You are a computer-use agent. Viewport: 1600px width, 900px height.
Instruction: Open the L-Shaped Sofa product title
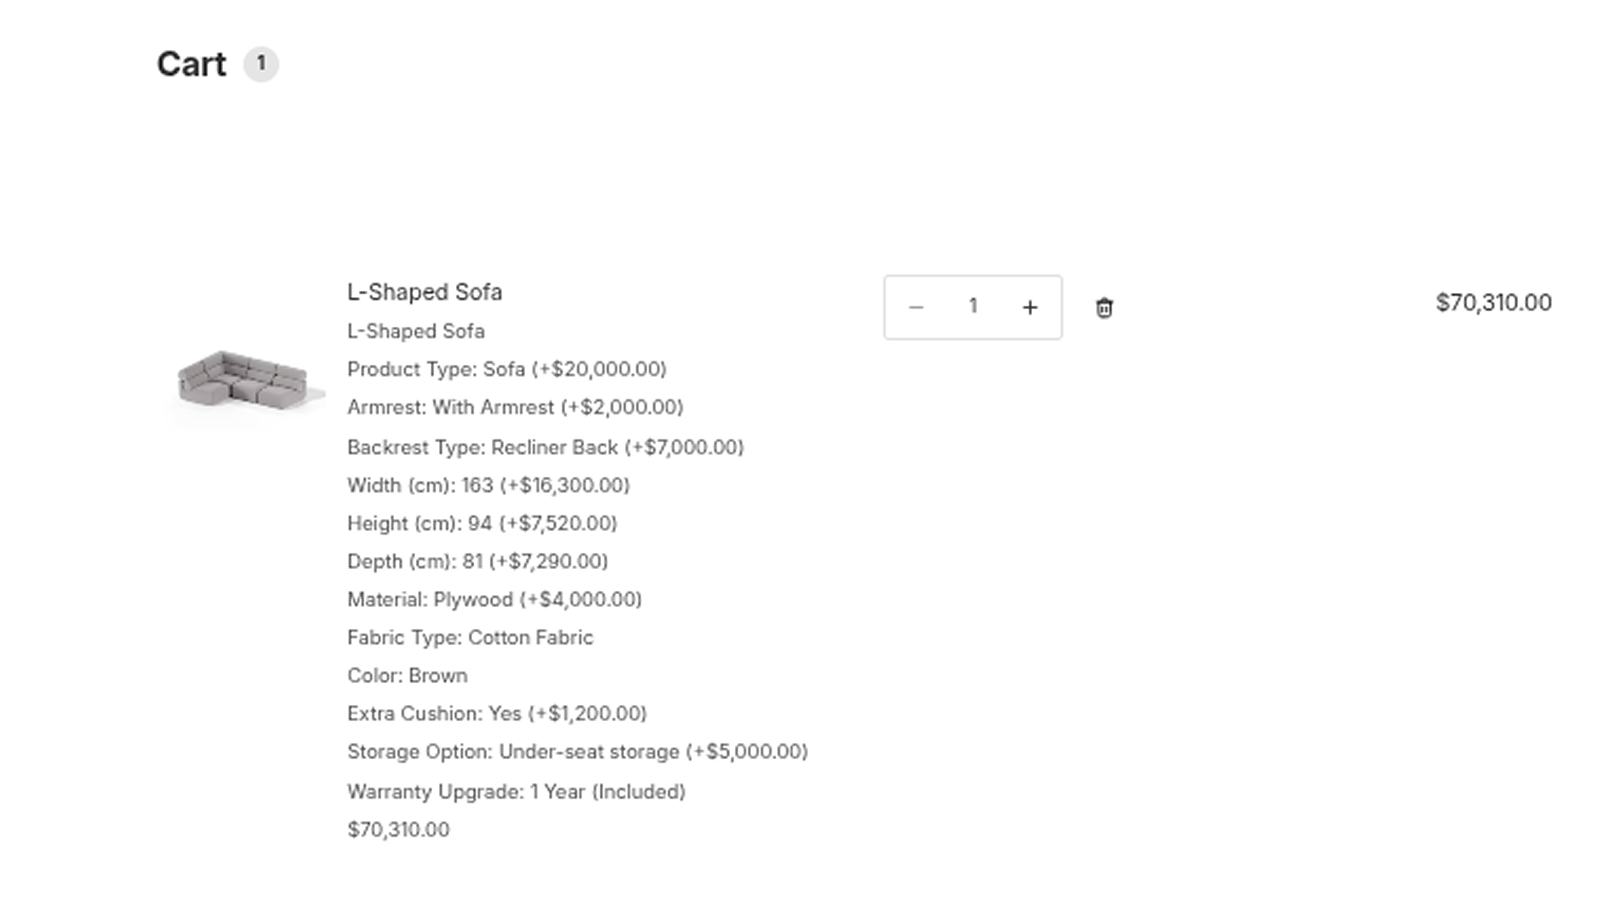tap(425, 292)
